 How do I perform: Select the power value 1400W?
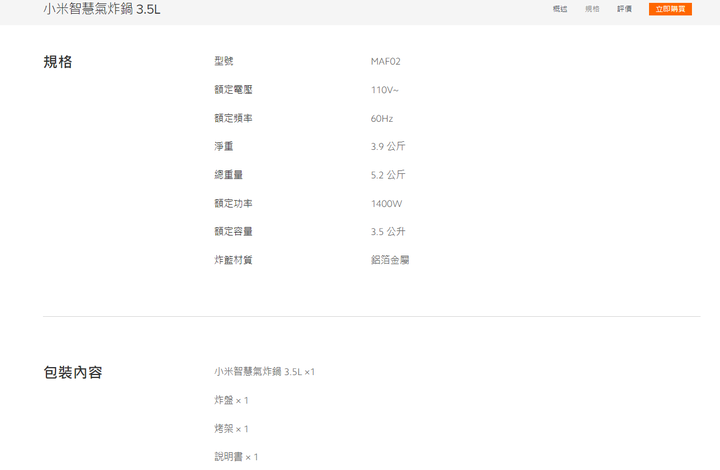[386, 204]
